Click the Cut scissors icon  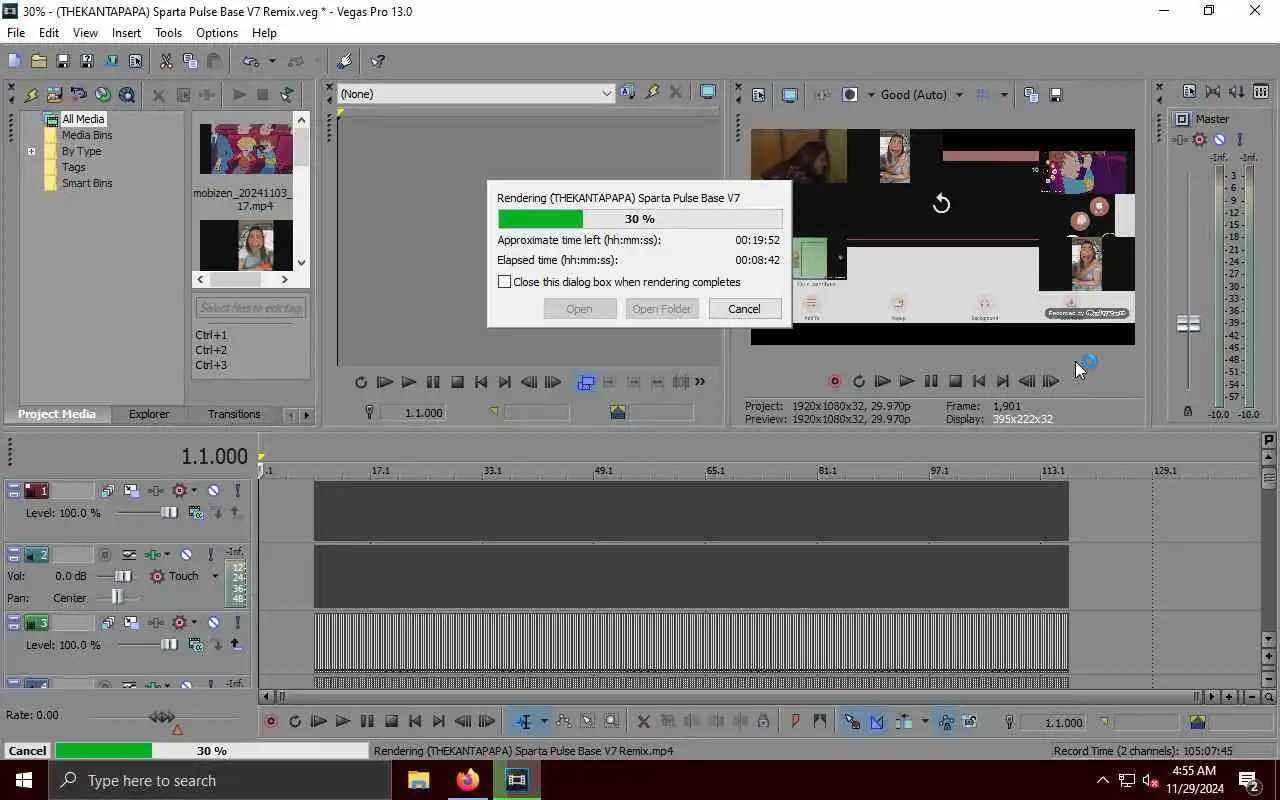(x=166, y=61)
